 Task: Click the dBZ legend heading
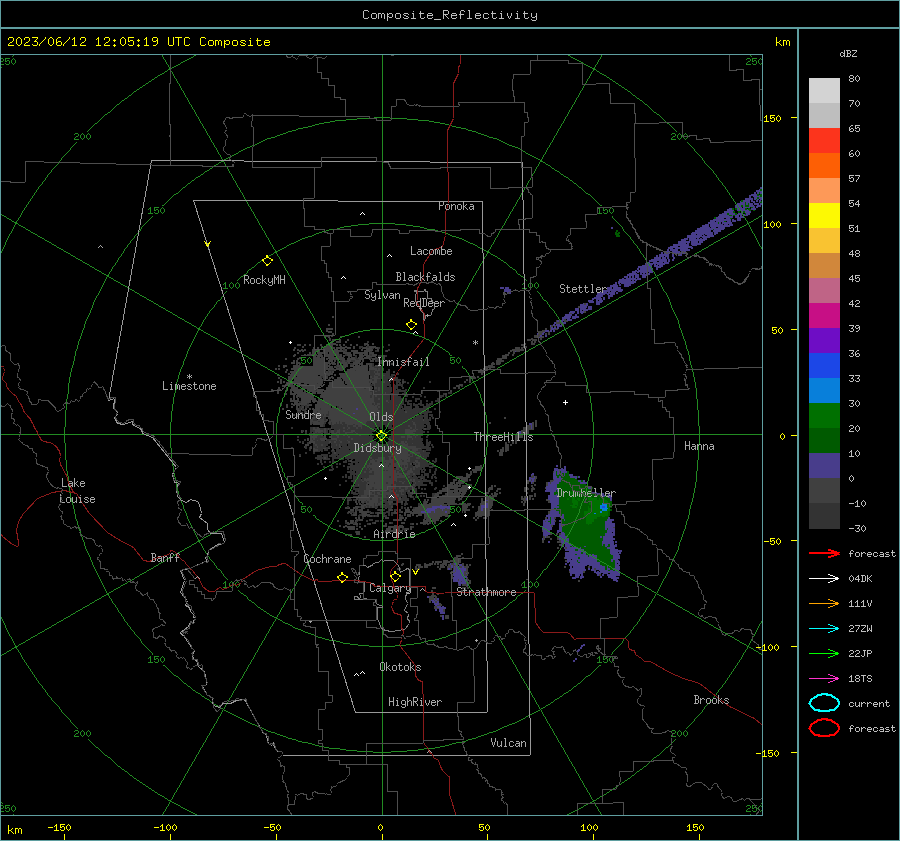pos(848,53)
